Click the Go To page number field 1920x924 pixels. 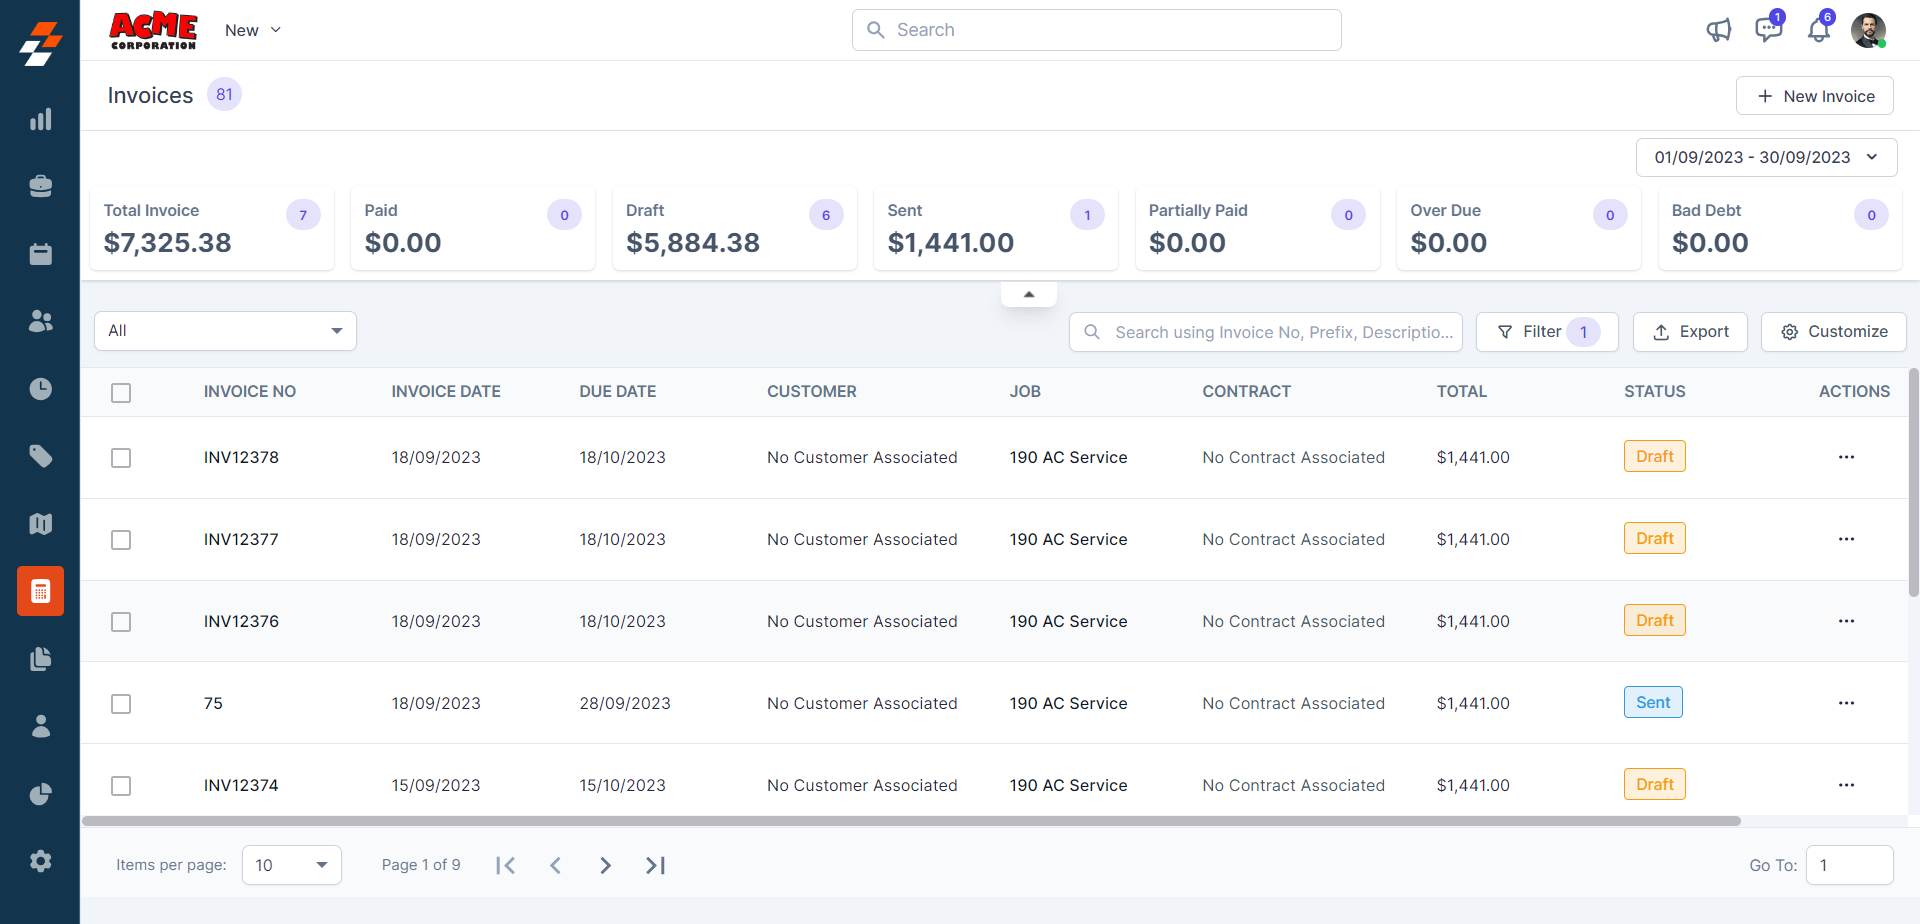point(1849,865)
